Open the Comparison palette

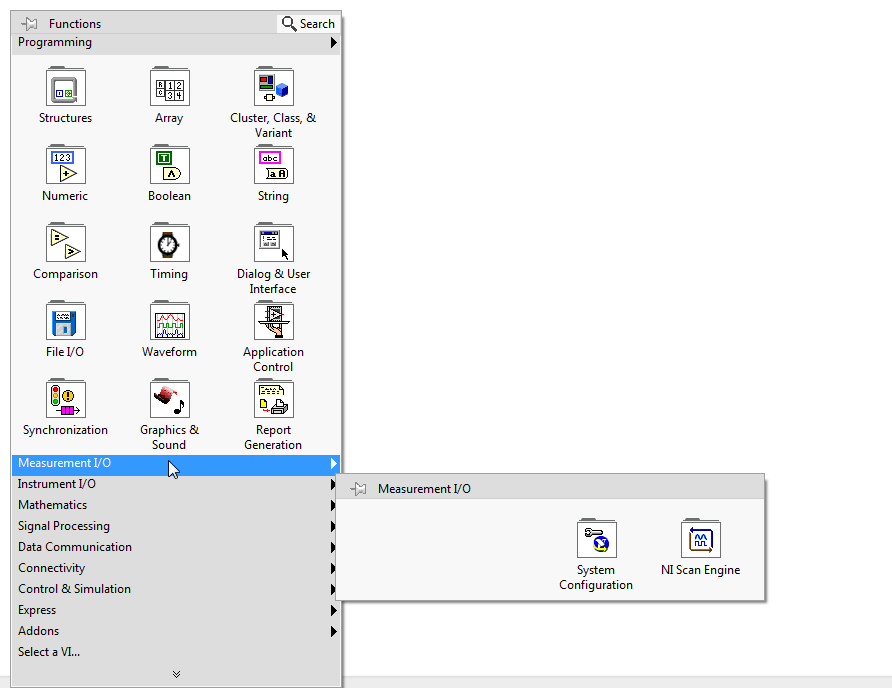click(x=65, y=243)
